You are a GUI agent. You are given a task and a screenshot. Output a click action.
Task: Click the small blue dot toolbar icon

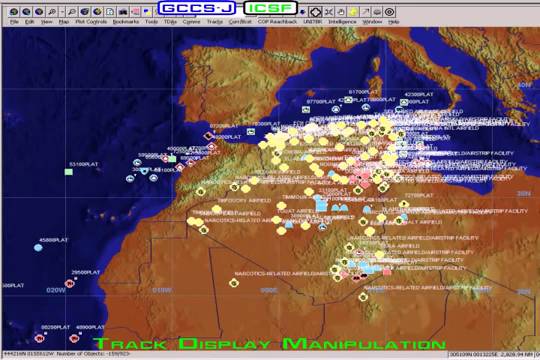tap(302, 12)
